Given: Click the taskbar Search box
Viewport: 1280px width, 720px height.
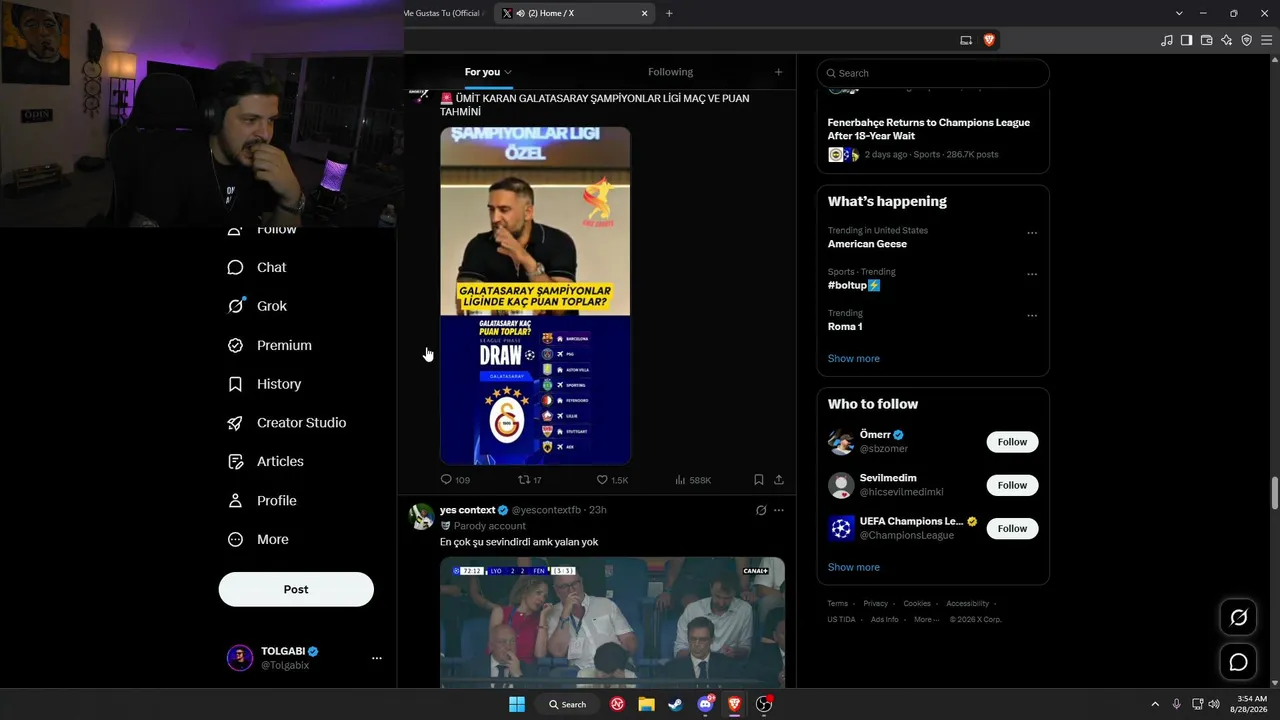Looking at the screenshot, I should tap(568, 704).
